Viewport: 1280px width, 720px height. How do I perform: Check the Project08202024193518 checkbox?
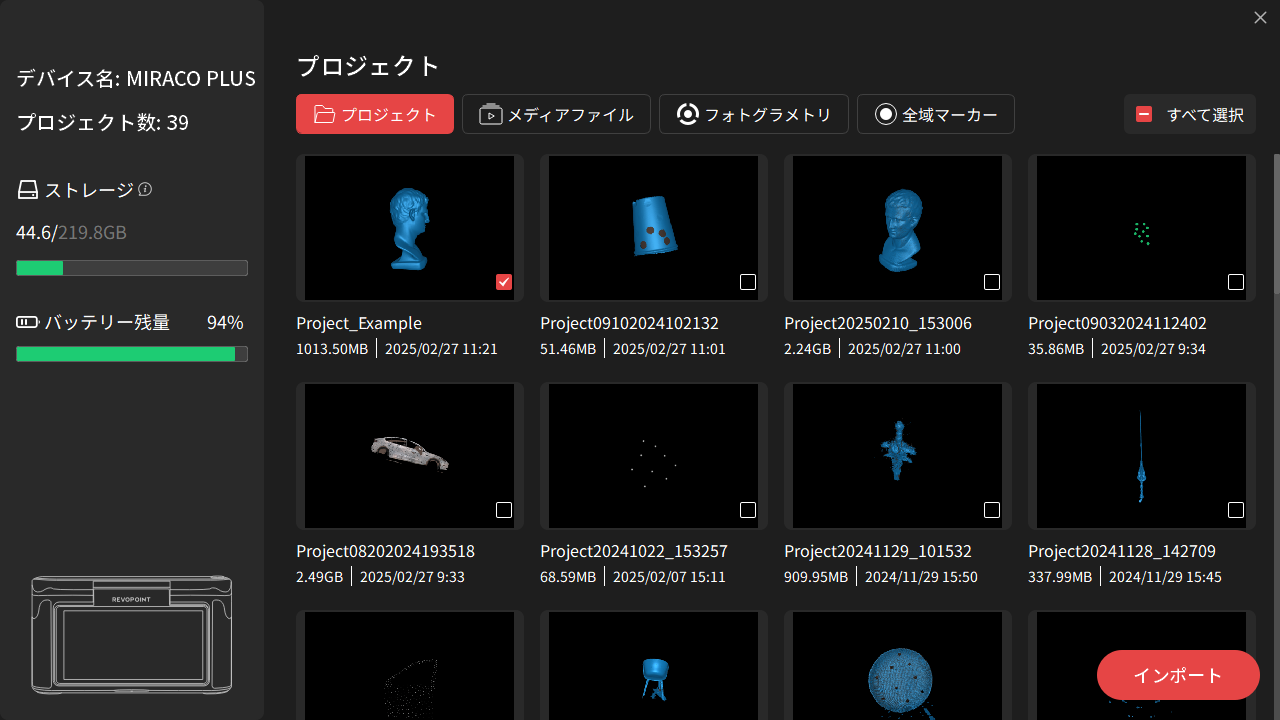click(504, 510)
